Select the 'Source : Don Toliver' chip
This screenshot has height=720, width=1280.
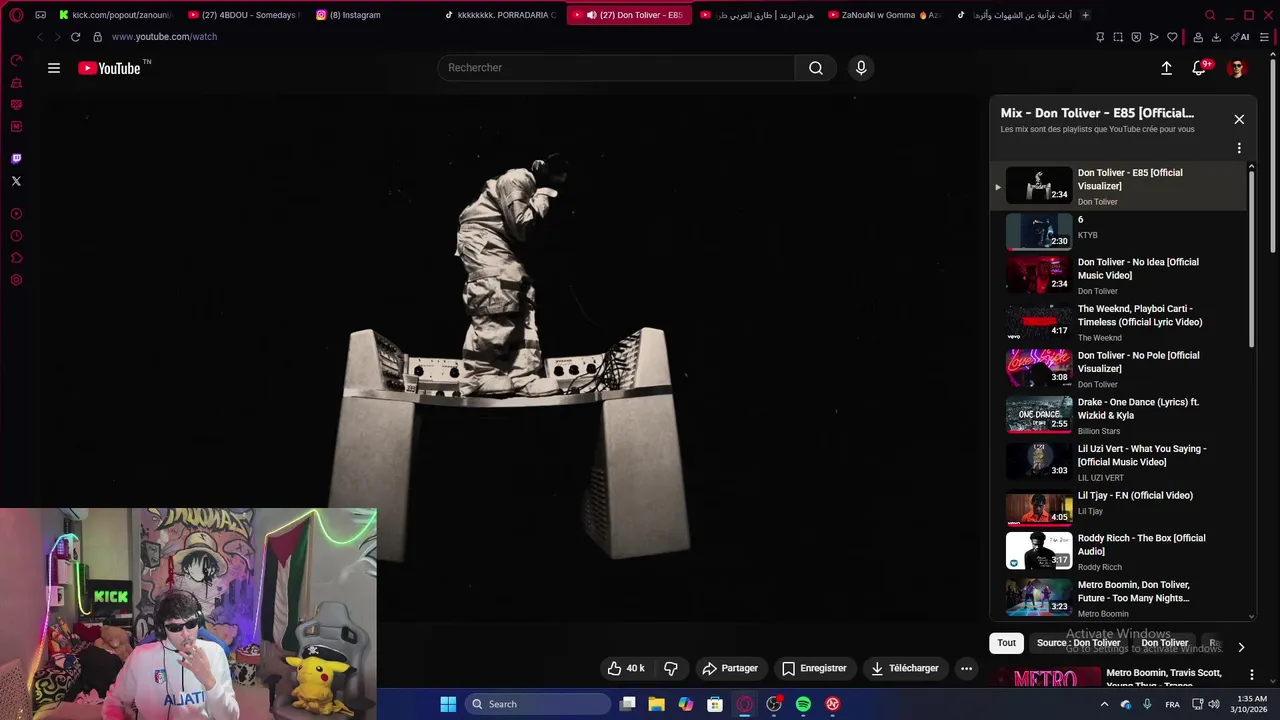1078,643
